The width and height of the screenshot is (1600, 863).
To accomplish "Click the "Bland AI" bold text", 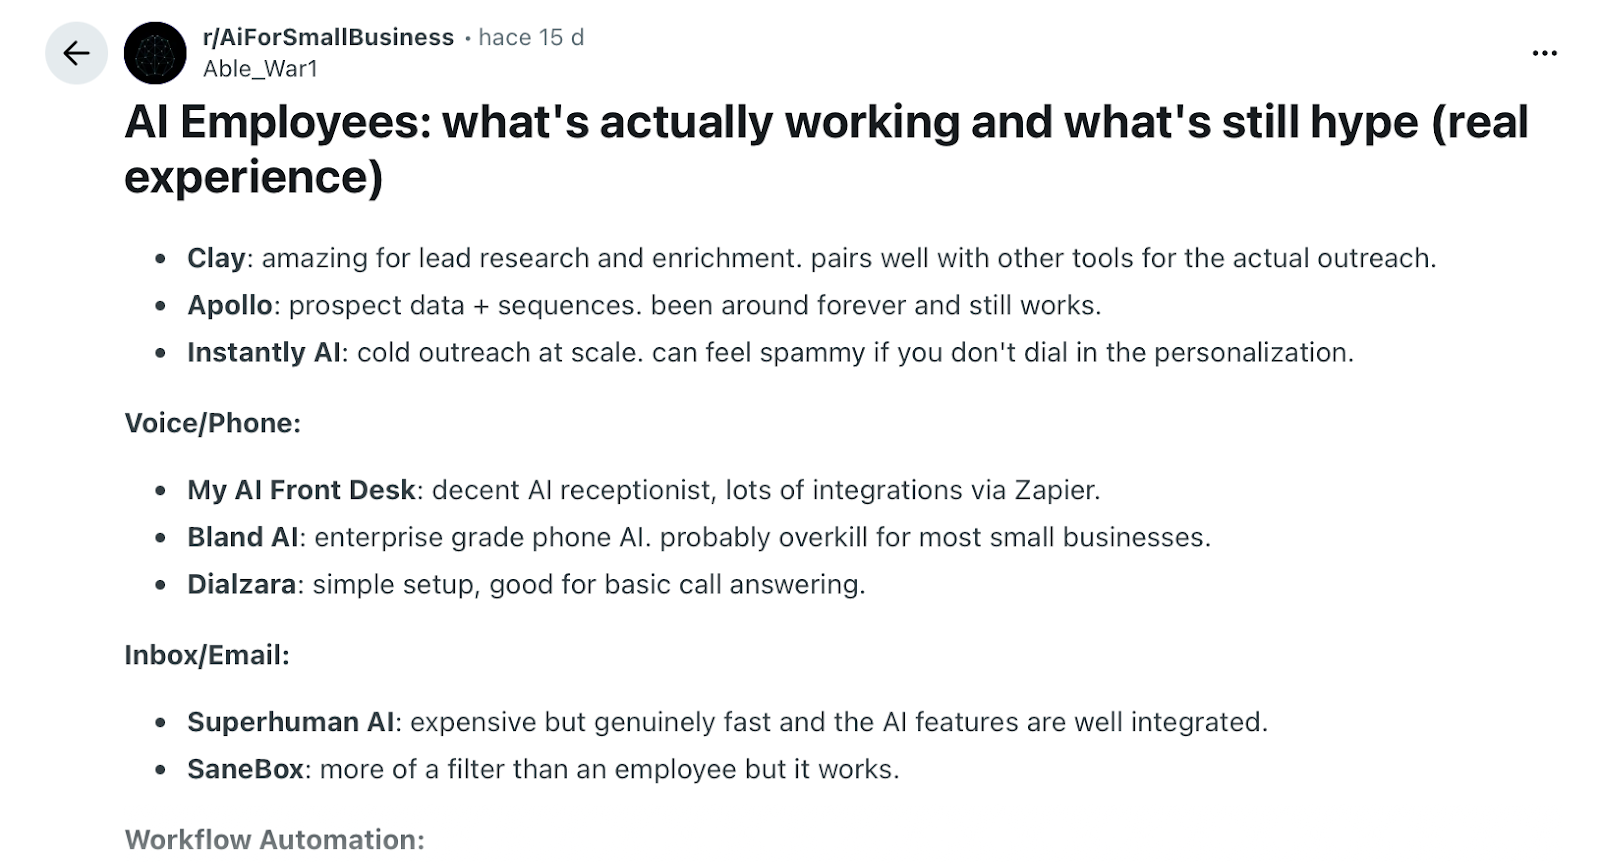I will pos(242,537).
